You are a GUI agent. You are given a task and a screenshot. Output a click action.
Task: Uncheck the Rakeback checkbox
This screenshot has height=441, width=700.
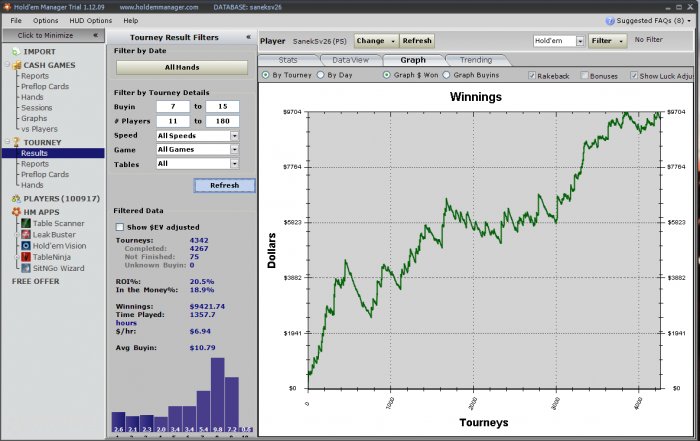[x=532, y=75]
